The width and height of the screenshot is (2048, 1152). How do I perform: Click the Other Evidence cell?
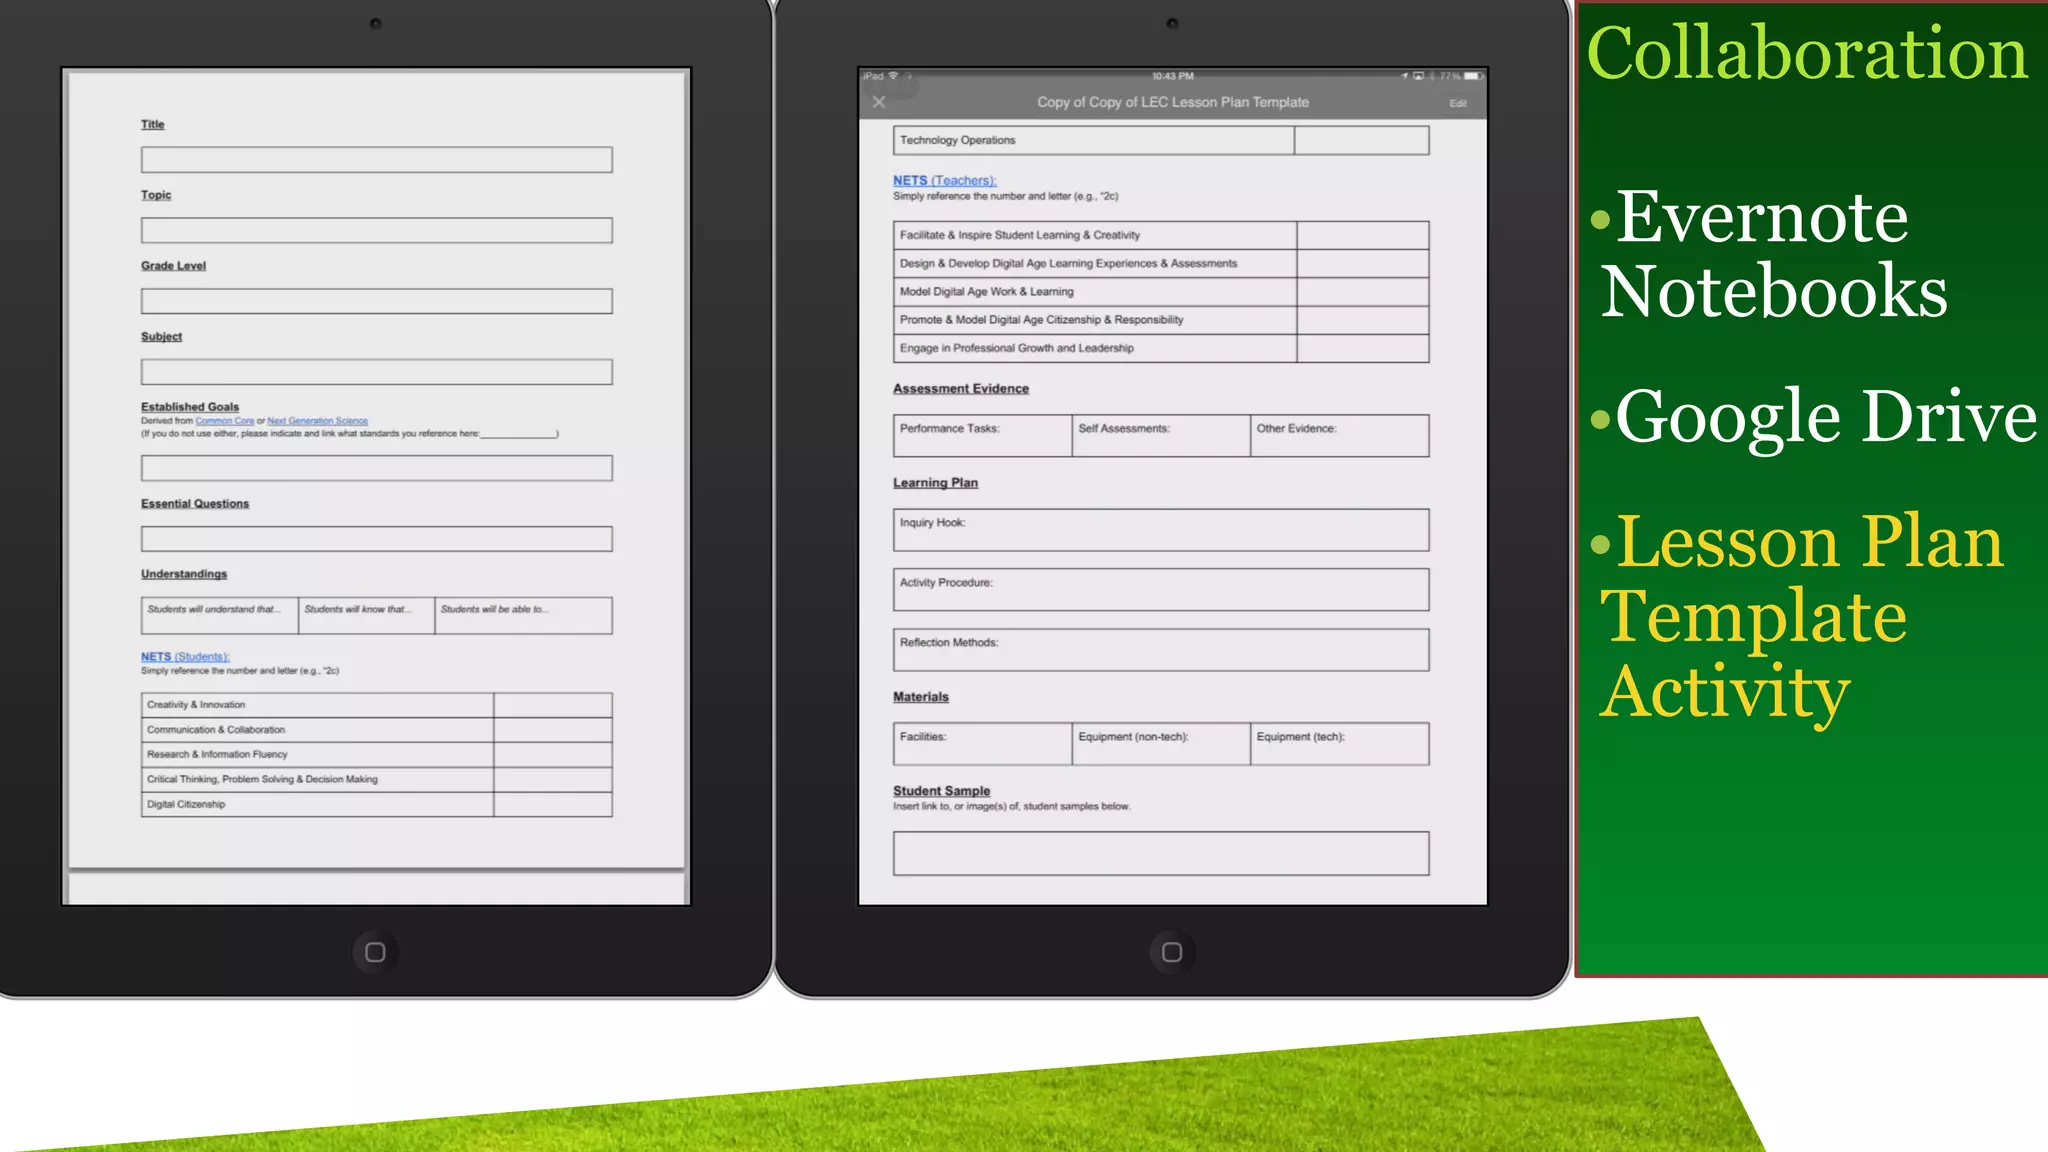point(1340,436)
